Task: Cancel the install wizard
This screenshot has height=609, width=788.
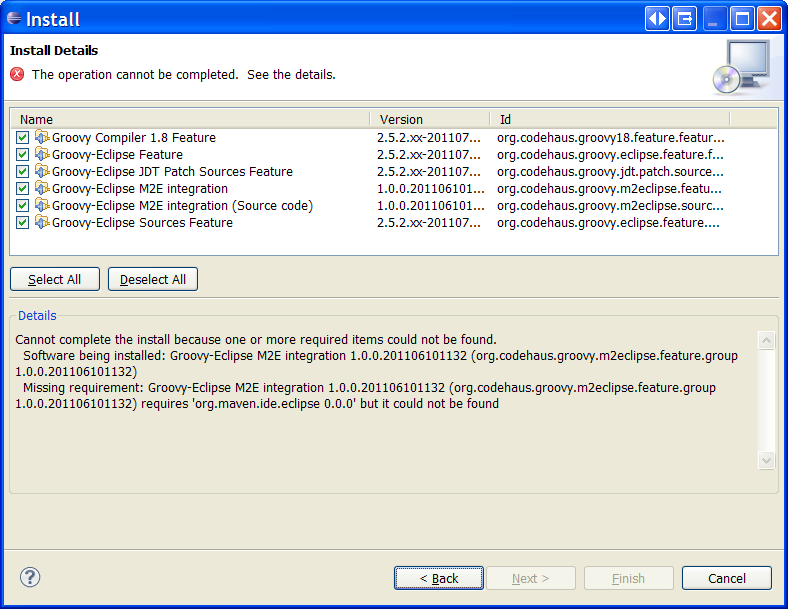Action: point(727,578)
